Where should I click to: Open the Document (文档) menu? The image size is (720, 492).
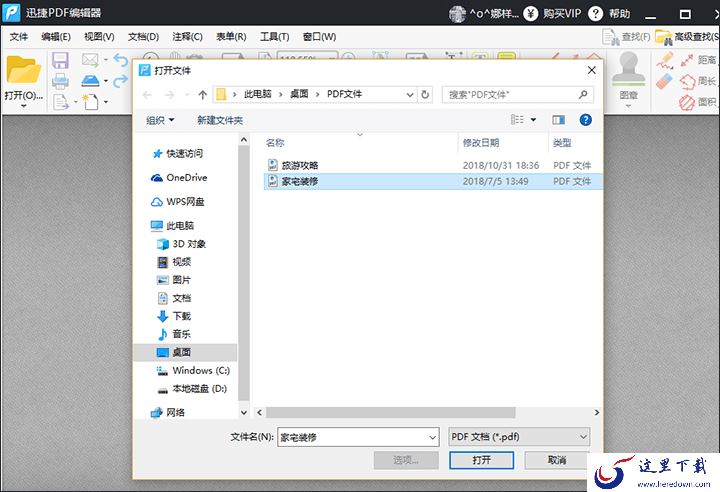click(x=143, y=37)
